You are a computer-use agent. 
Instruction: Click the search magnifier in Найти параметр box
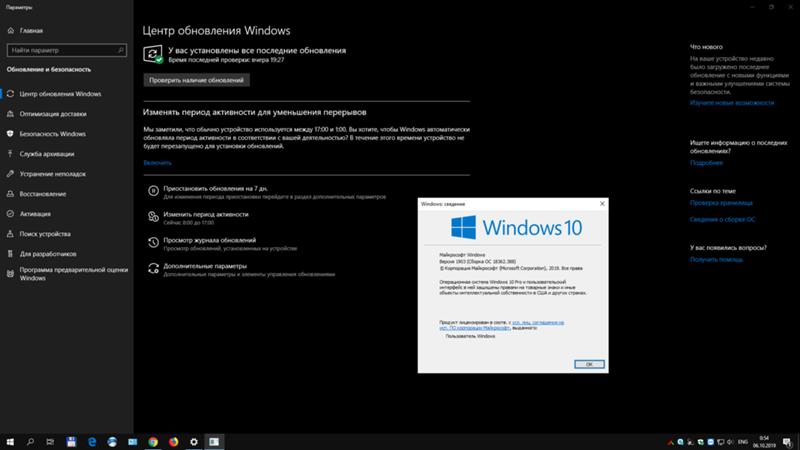point(121,50)
